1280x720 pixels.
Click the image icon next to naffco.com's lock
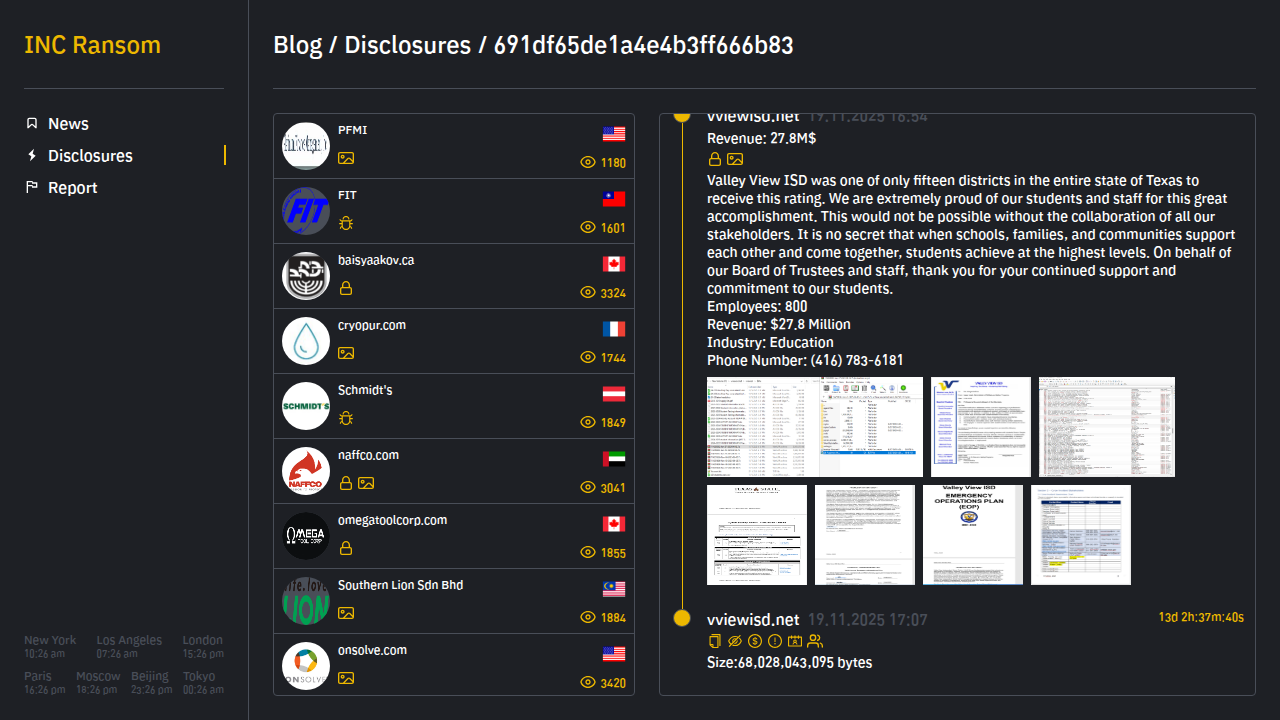366,483
